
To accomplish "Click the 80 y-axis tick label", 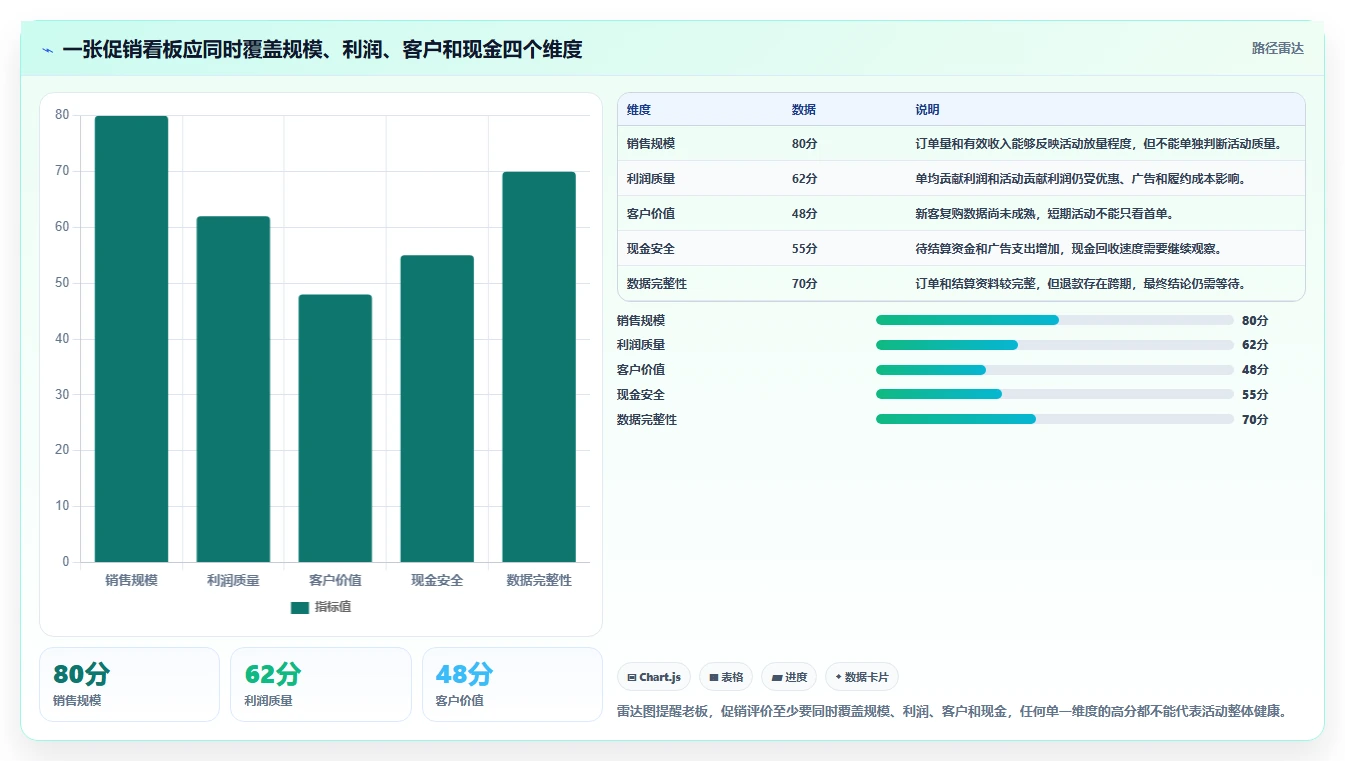I will pyautogui.click(x=62, y=115).
